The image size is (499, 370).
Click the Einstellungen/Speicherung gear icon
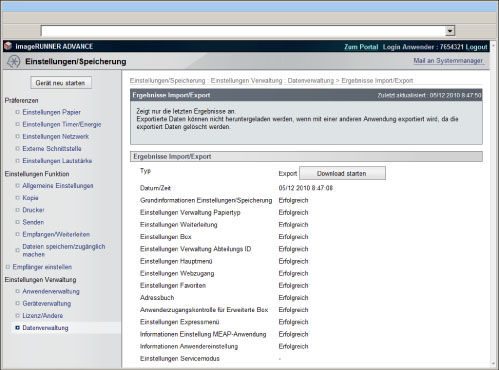[14, 61]
